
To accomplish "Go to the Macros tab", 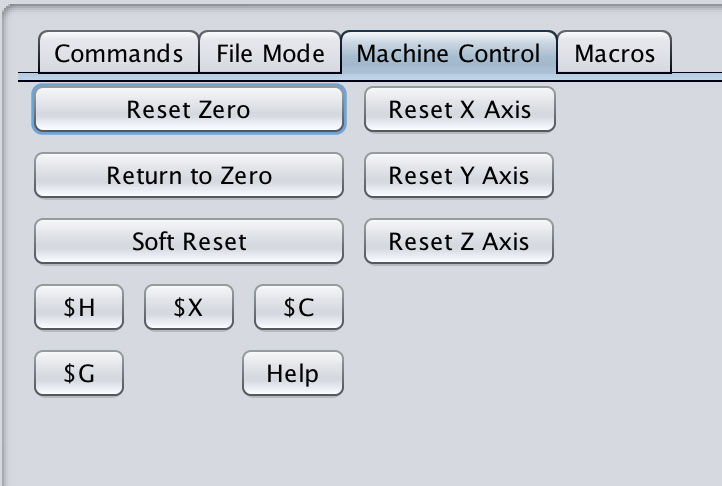I will (614, 53).
